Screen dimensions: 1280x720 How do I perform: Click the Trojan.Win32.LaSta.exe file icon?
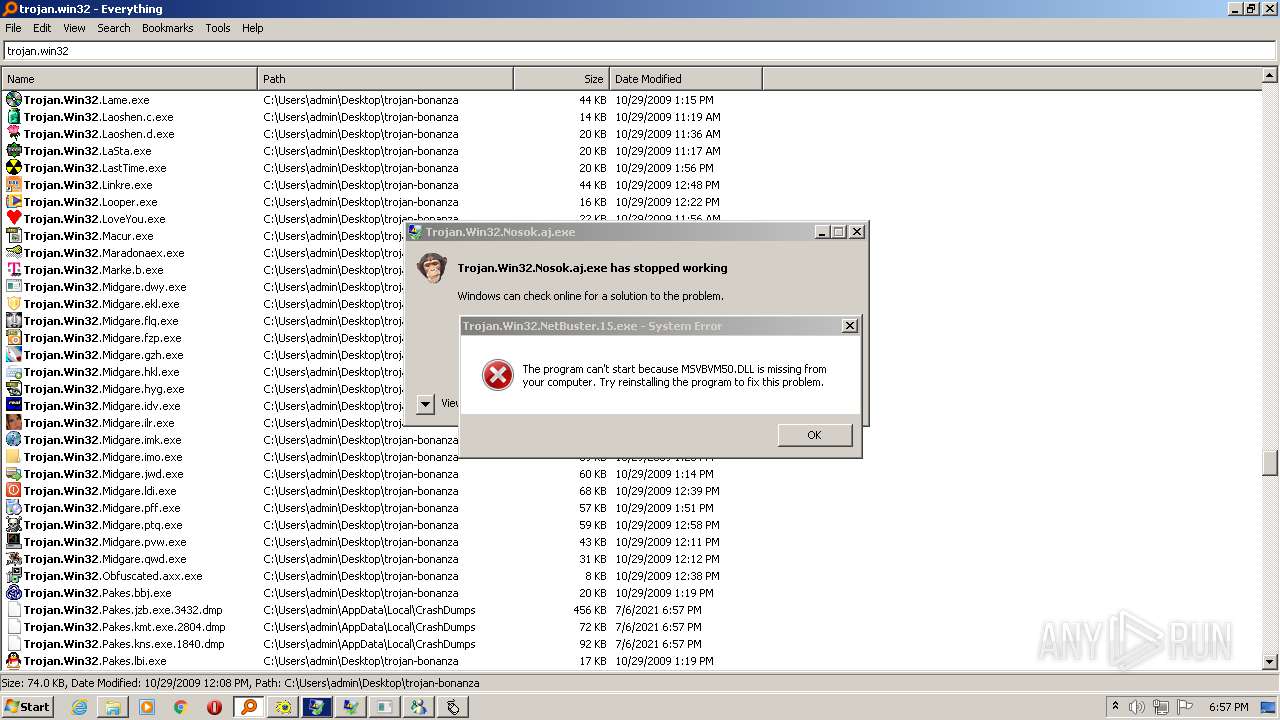(14, 151)
